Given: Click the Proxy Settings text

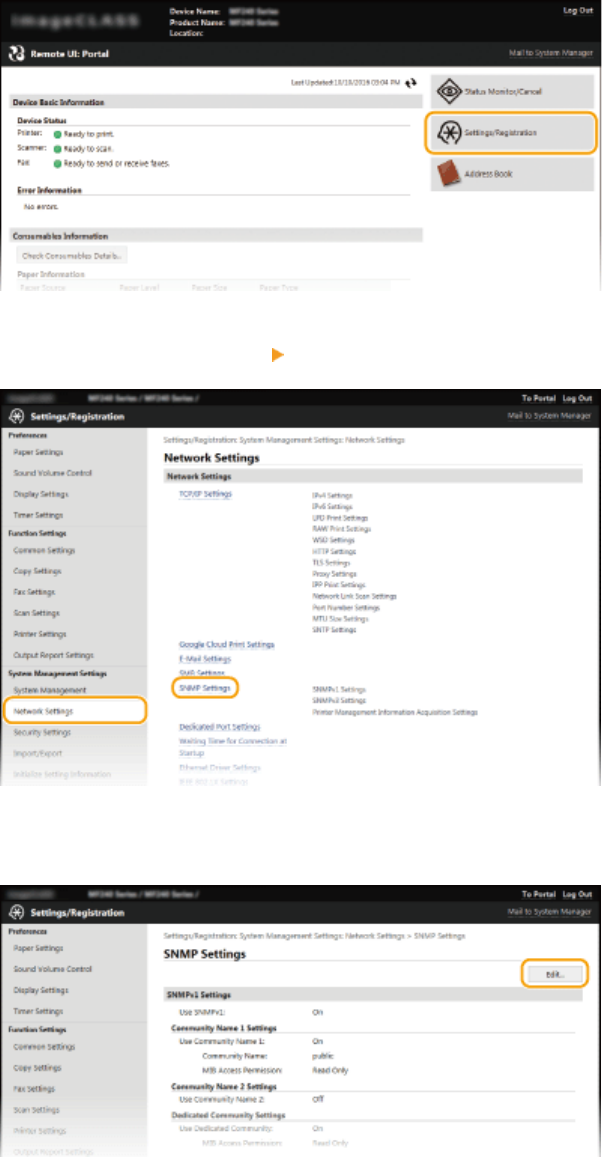Looking at the screenshot, I should point(334,573).
